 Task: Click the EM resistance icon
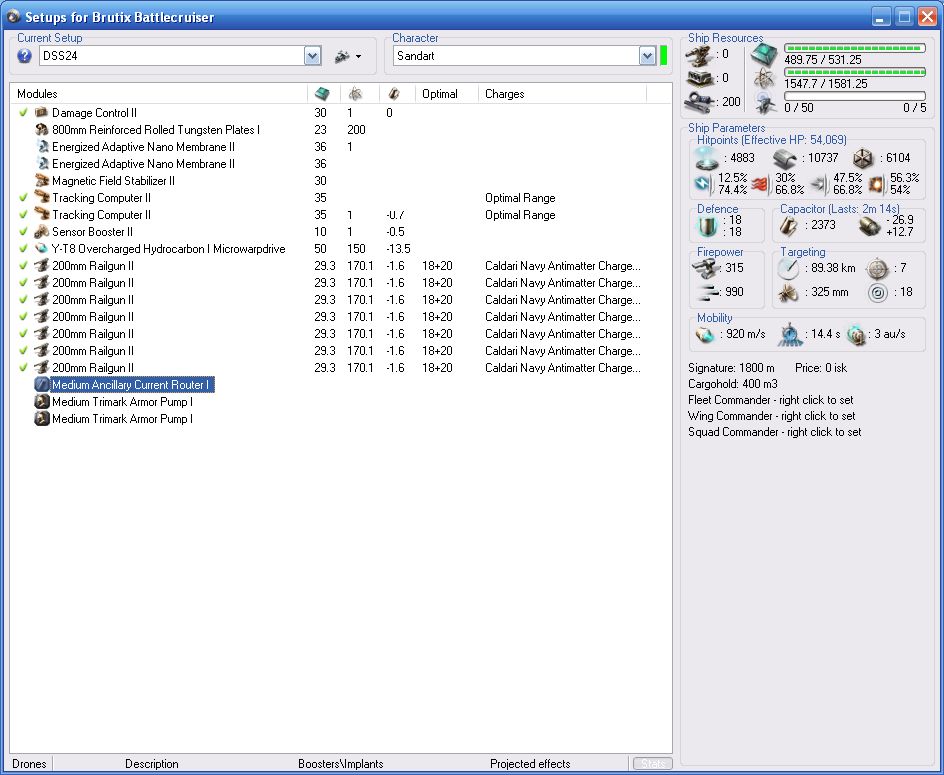[x=703, y=184]
